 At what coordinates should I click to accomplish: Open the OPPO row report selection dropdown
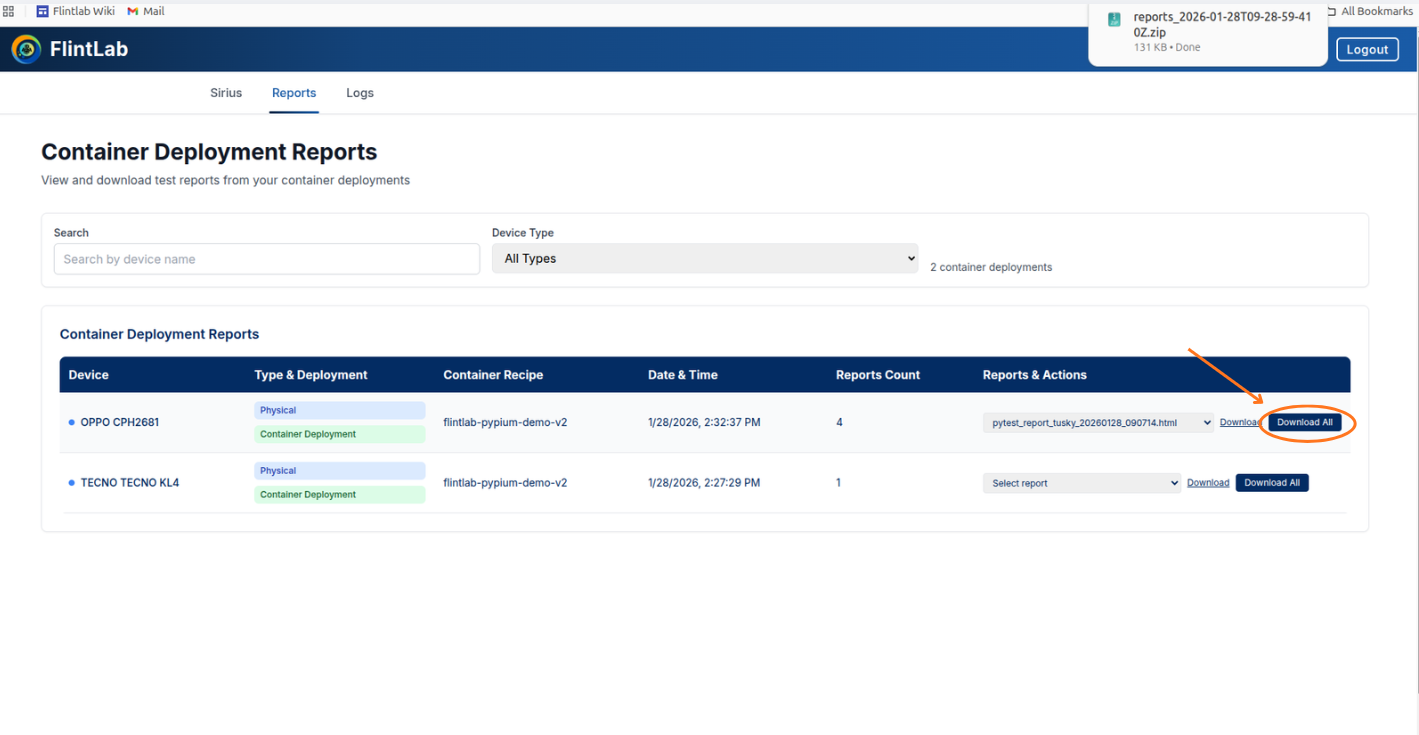[x=1098, y=423]
